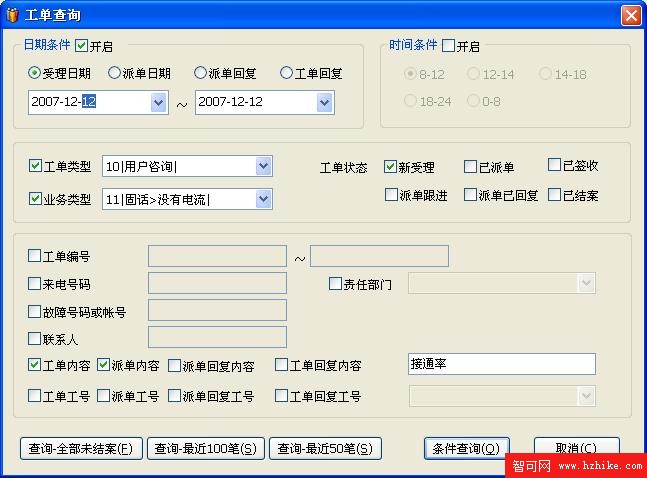Enable the 联系人 checkbox

[x=34, y=338]
